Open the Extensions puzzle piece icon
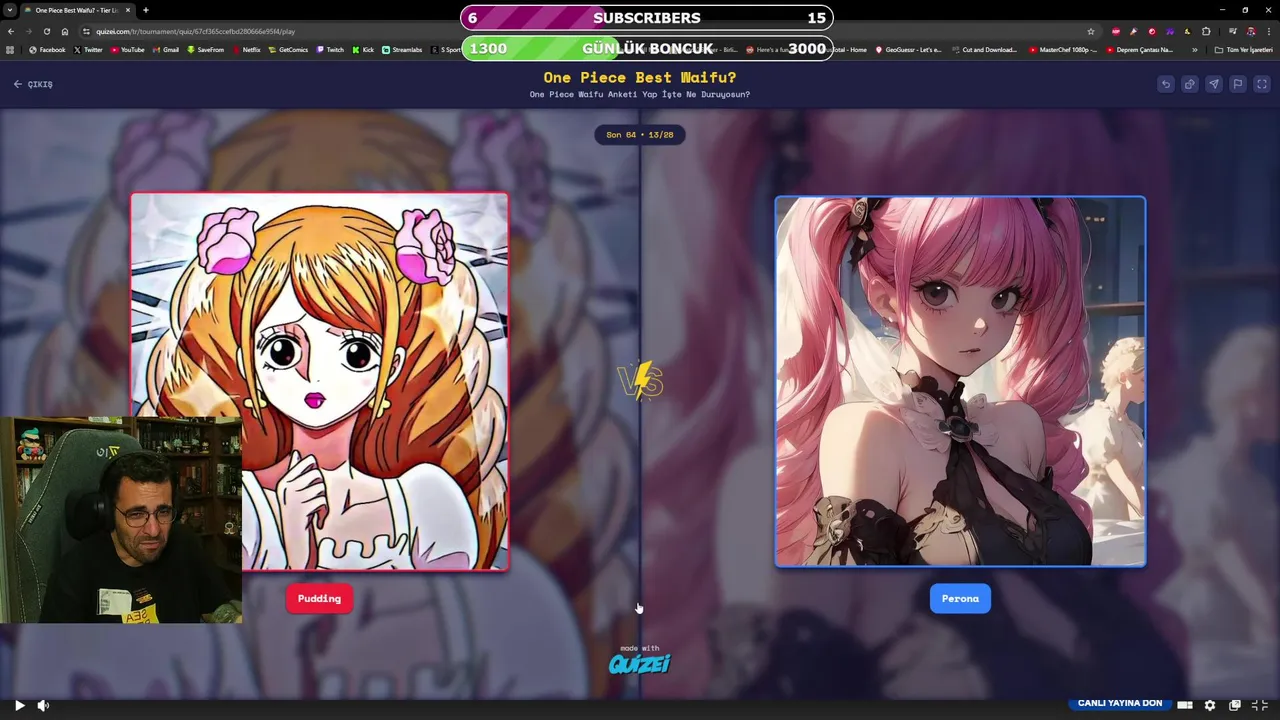Image resolution: width=1280 pixels, height=720 pixels. [1206, 31]
